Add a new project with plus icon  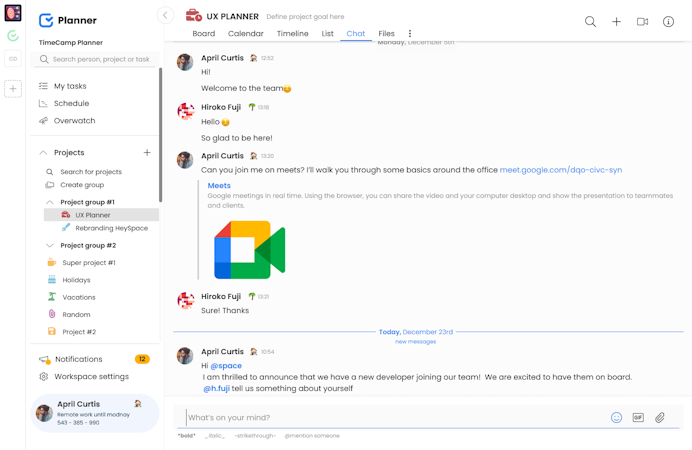click(147, 153)
